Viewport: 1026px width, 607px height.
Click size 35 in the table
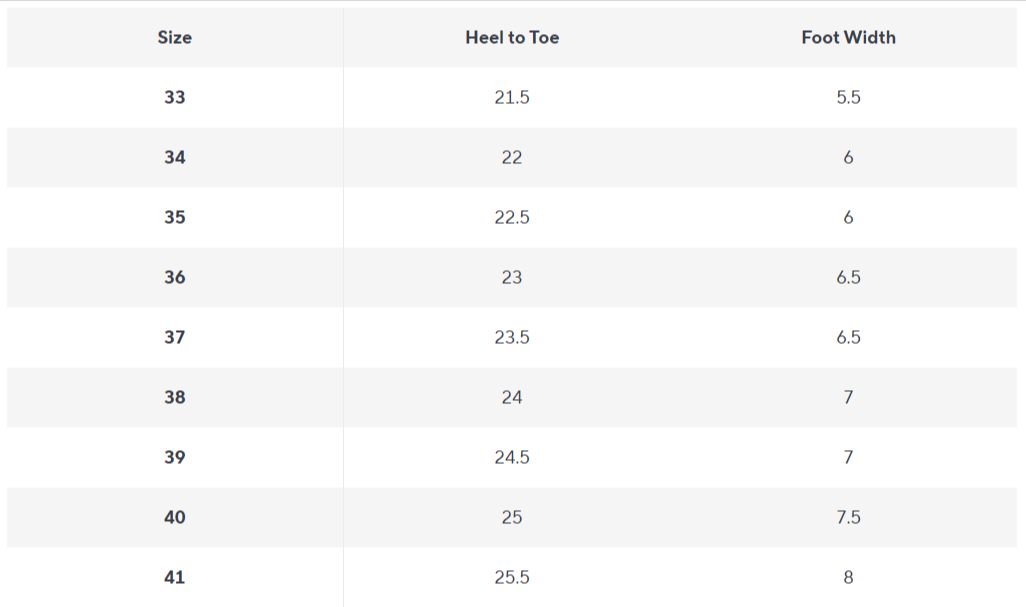[175, 218]
